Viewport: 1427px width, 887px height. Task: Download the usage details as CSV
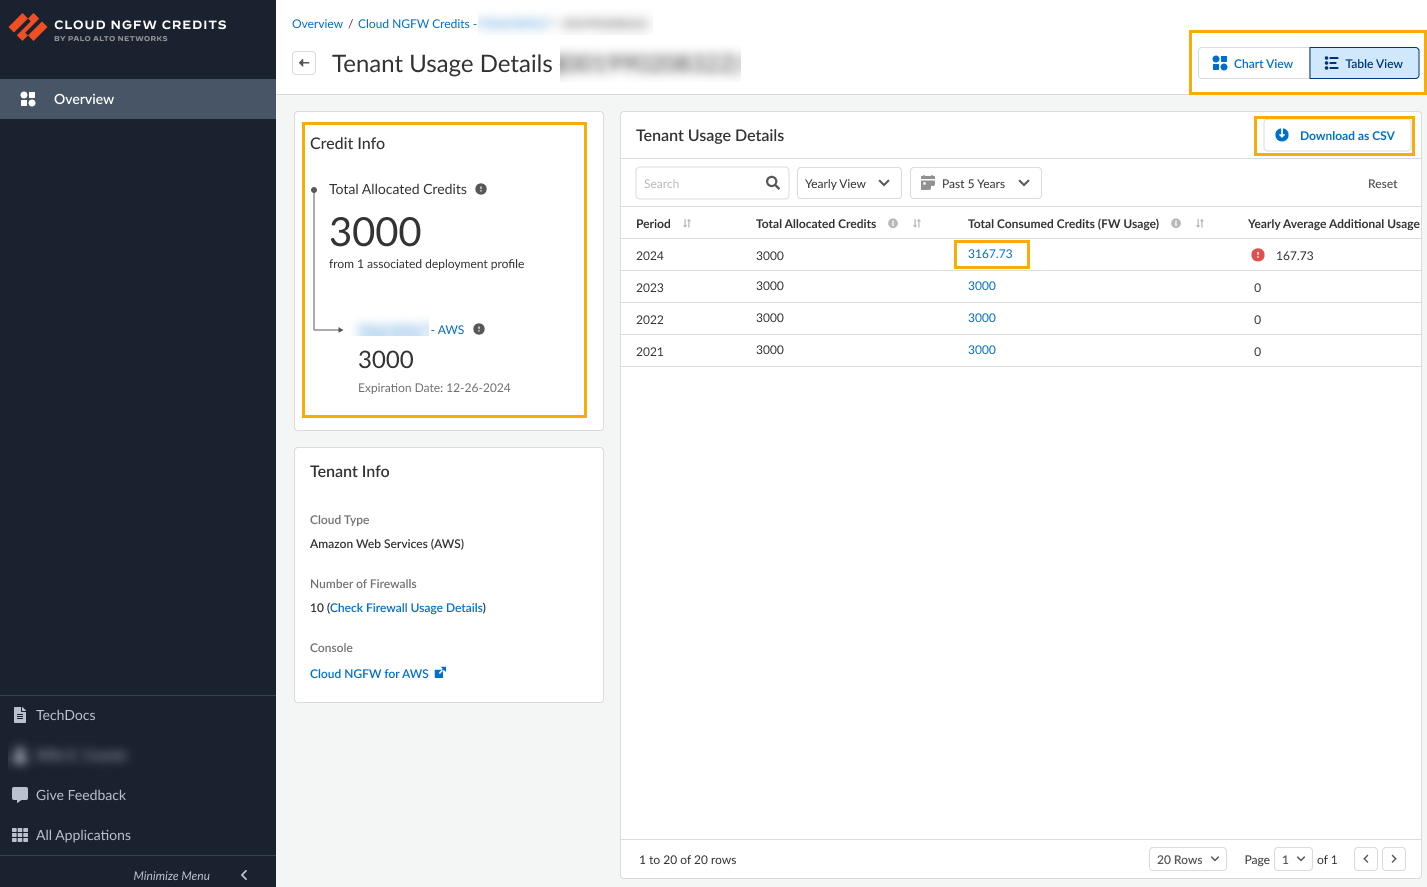tap(1335, 136)
